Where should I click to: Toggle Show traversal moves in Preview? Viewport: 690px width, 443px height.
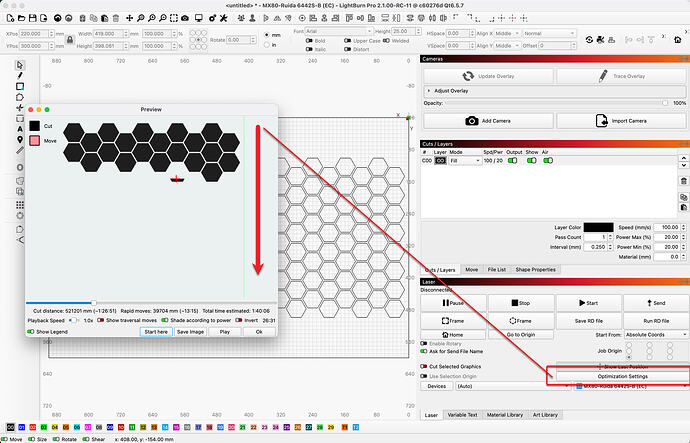pos(101,320)
